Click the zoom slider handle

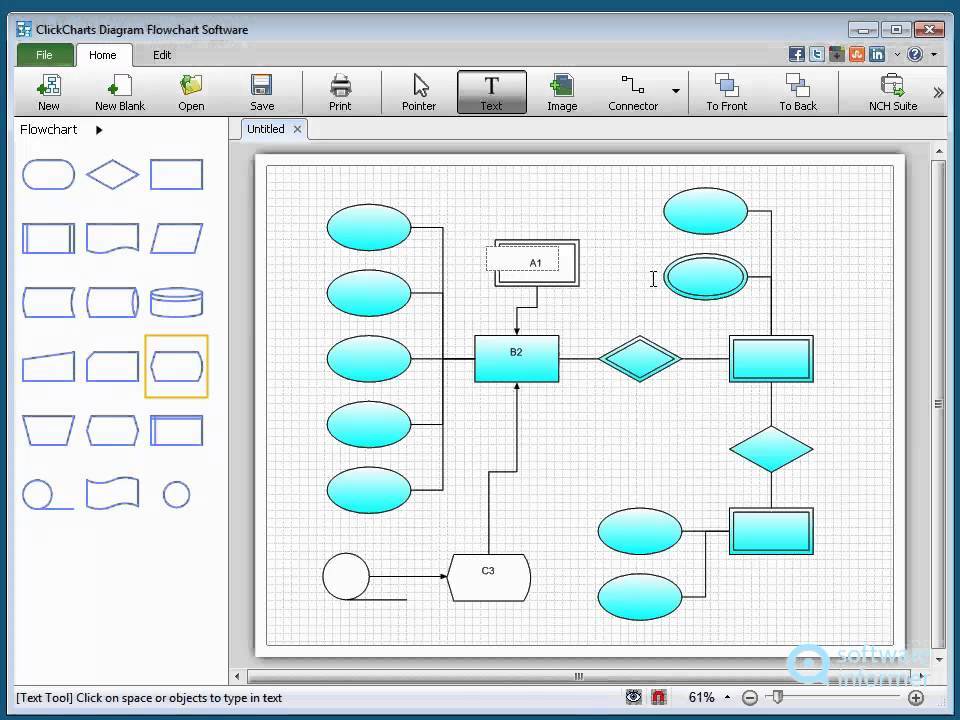point(778,697)
